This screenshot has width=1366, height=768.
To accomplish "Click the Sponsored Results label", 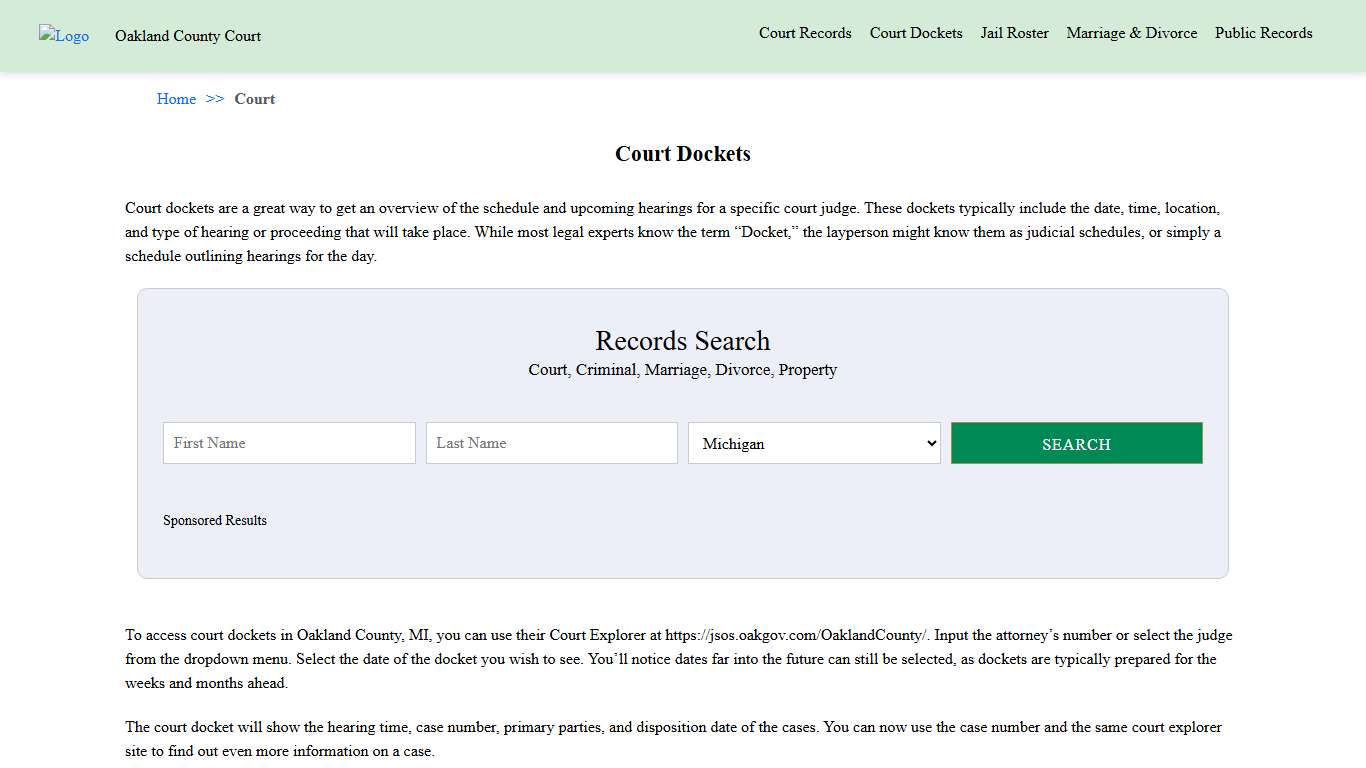I will click(x=215, y=520).
